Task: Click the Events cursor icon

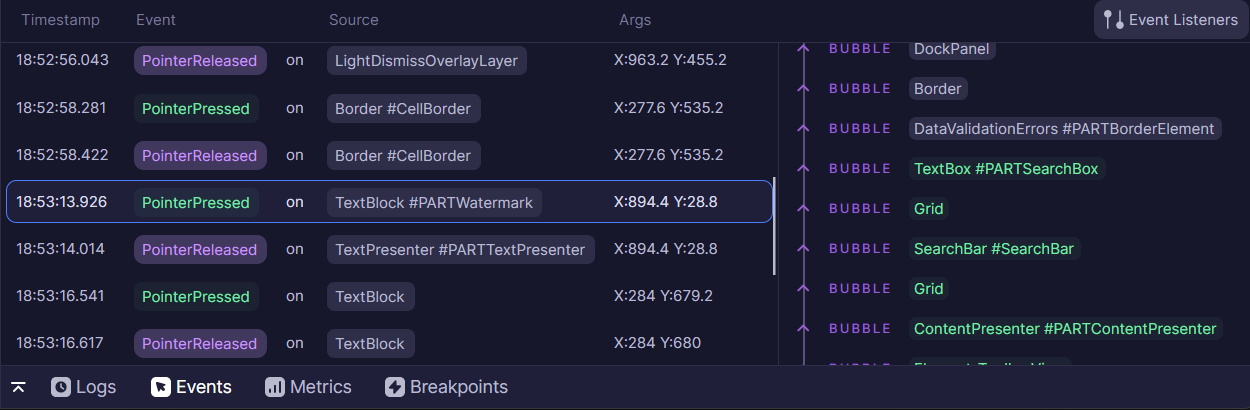Action: tap(160, 387)
